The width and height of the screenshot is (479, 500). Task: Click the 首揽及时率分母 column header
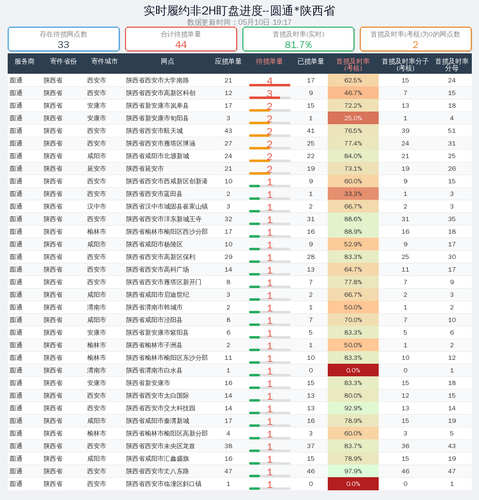point(452,65)
